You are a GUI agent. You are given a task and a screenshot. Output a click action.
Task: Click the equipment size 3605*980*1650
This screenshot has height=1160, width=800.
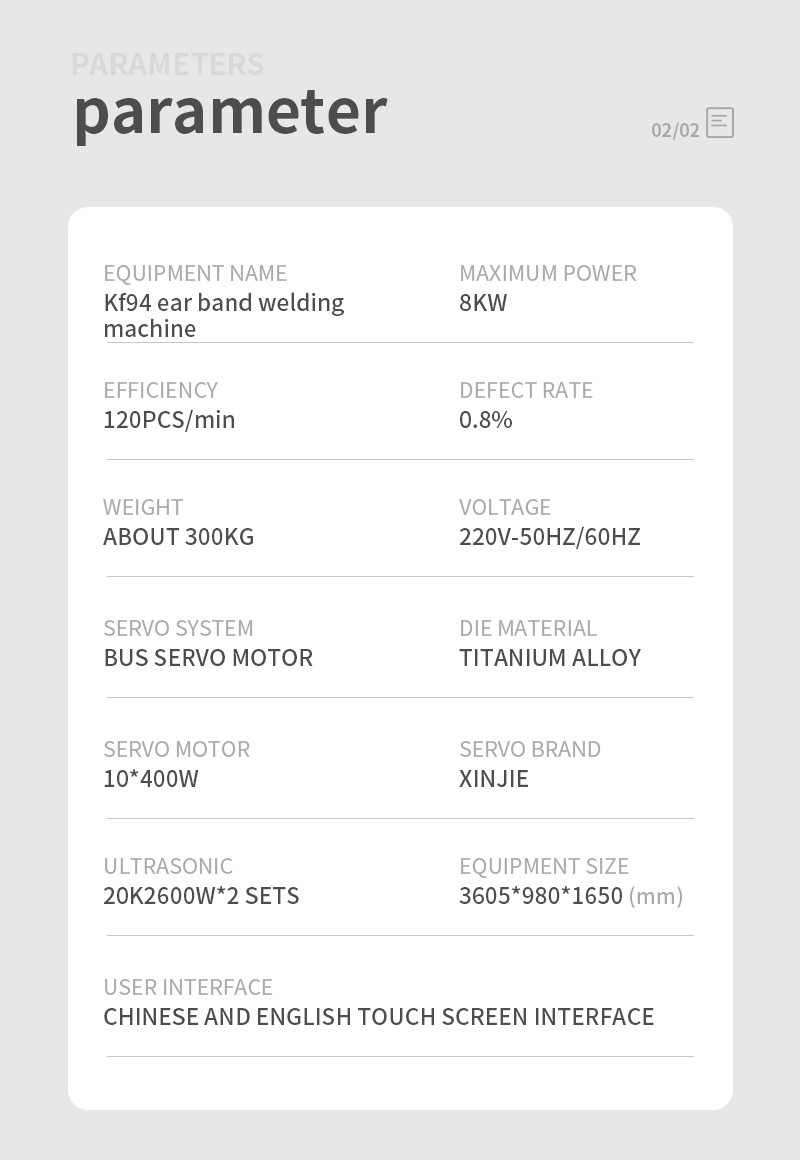(541, 896)
